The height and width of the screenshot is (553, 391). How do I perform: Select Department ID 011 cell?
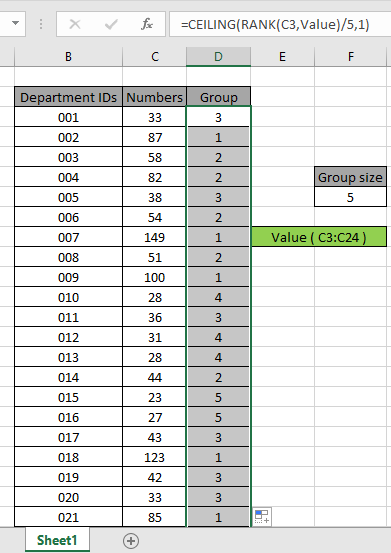click(68, 317)
